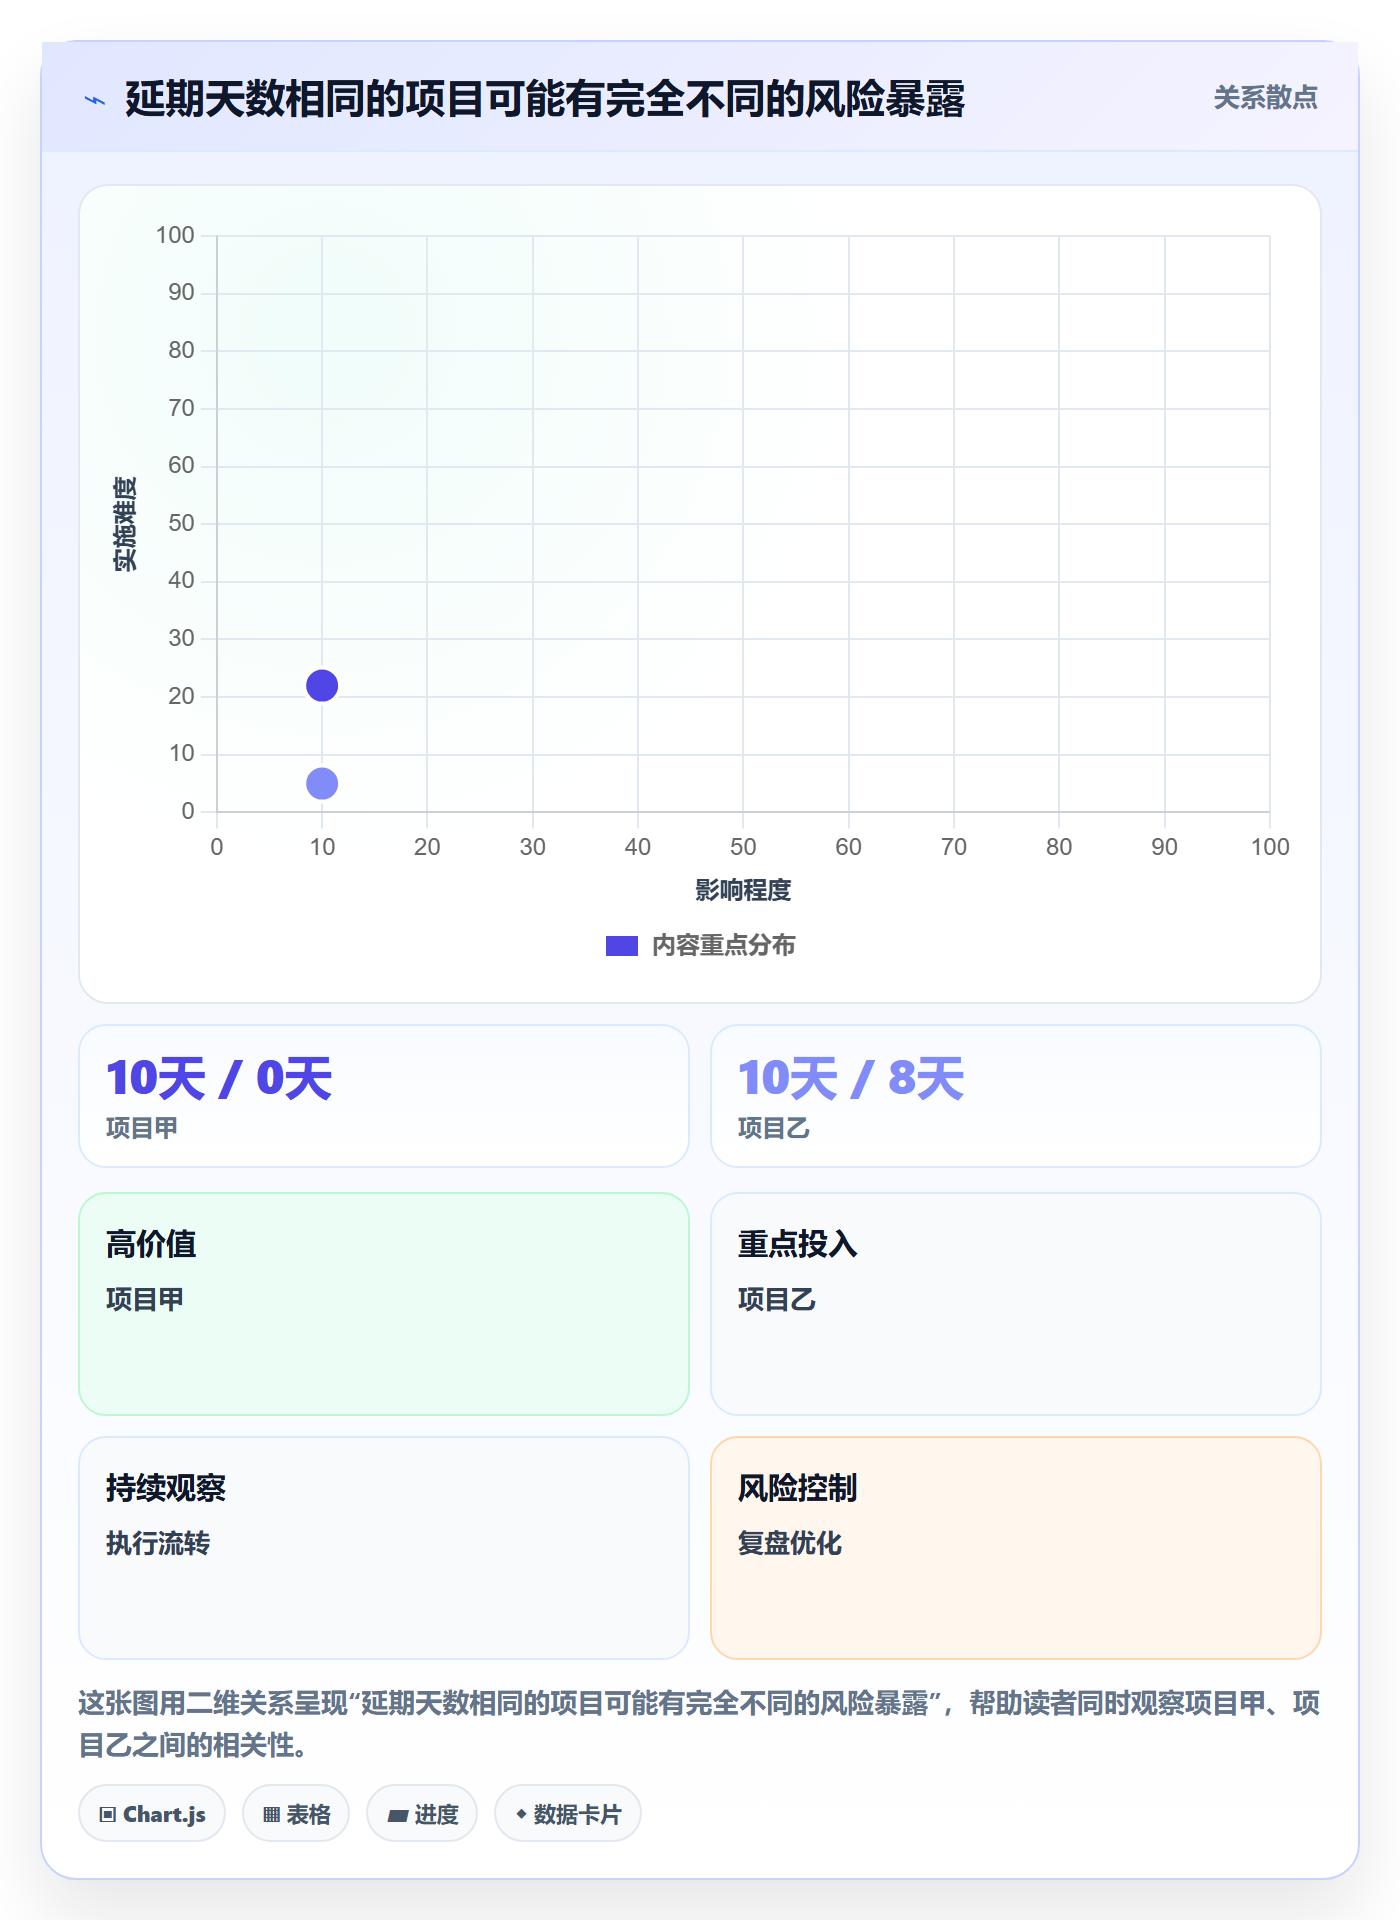Viewport: 1400px width, 1920px height.
Task: Open the 高价值 quadrant card
Action: (384, 1304)
